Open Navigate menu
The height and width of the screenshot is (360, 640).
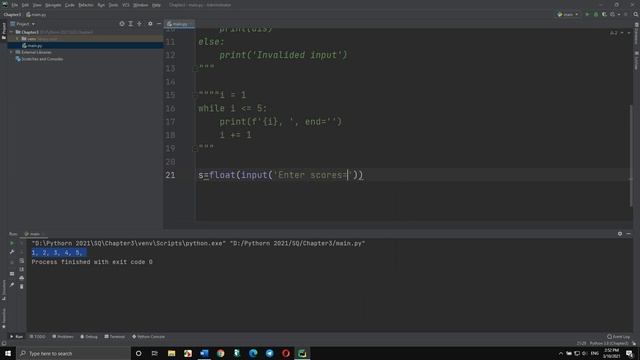53,5
